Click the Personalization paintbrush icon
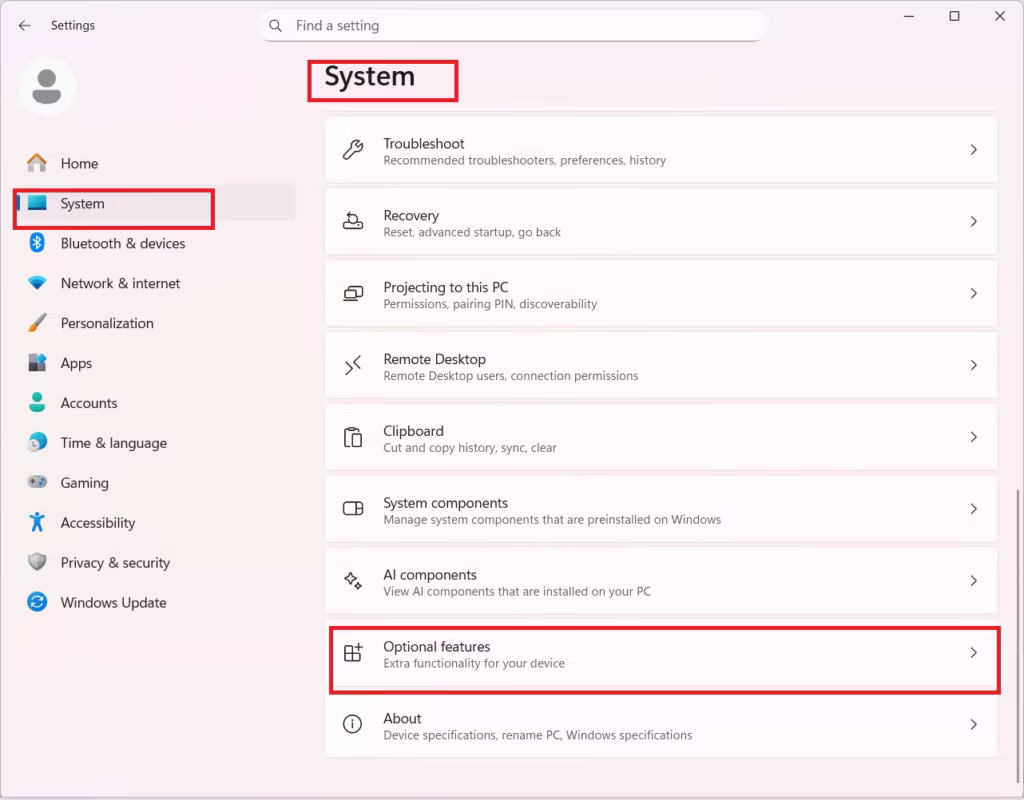Viewport: 1024px width, 800px height. click(x=37, y=323)
